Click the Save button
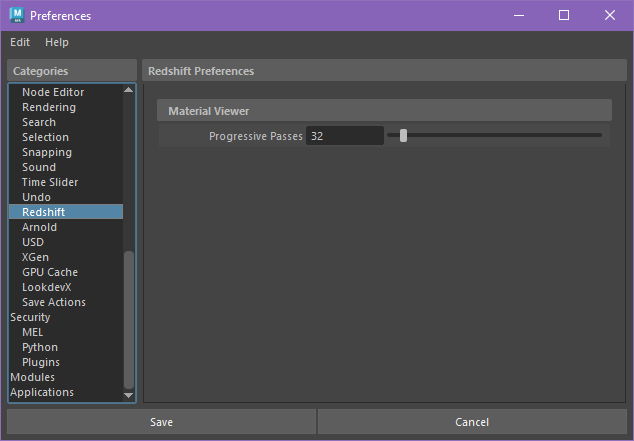 [x=161, y=422]
